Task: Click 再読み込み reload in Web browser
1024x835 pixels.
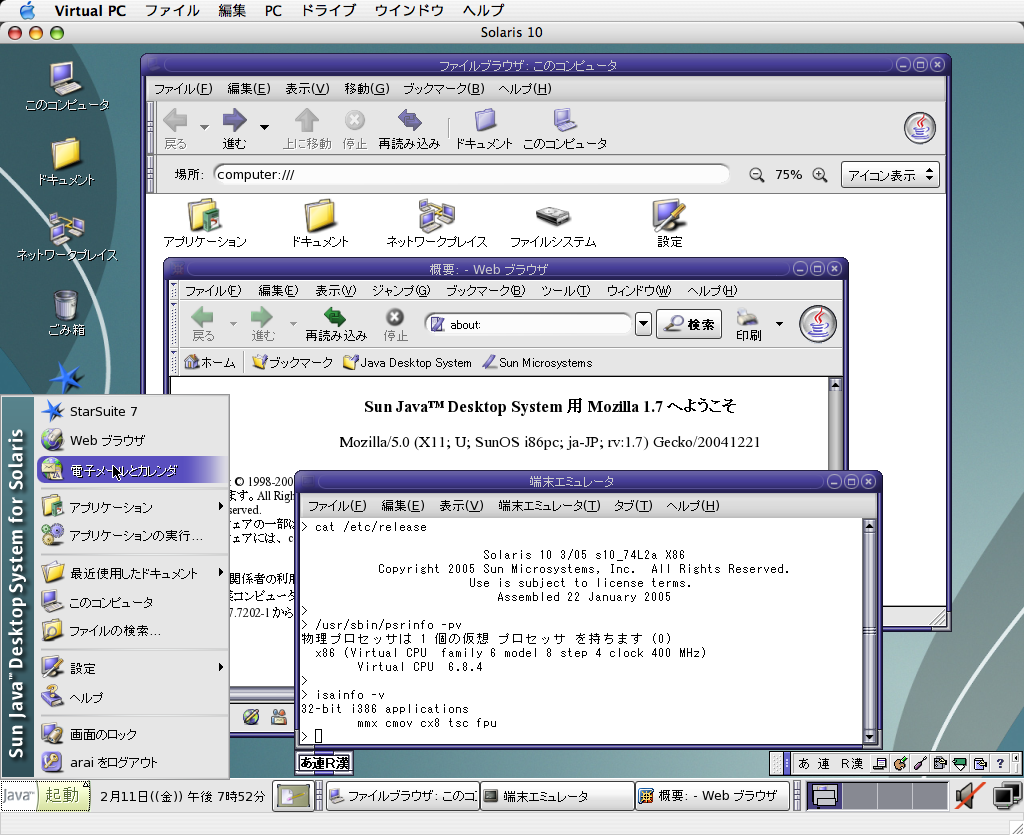Action: (x=336, y=324)
